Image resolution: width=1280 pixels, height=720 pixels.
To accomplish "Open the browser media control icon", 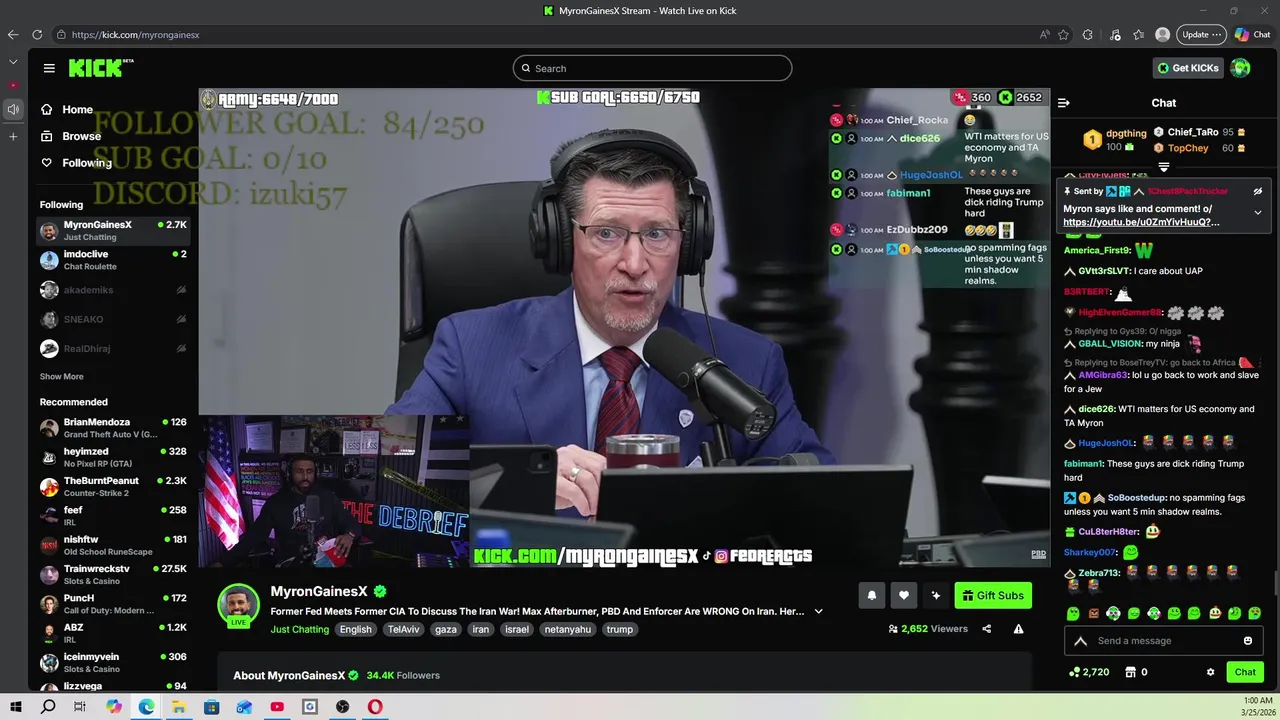I will point(1115,34).
